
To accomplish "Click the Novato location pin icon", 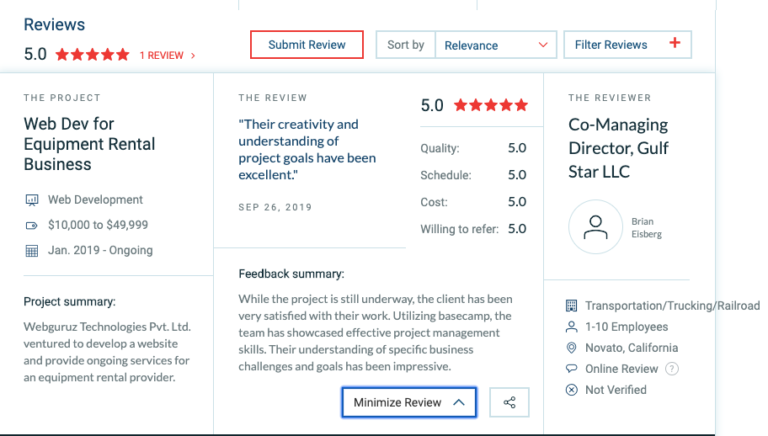I will 572,348.
